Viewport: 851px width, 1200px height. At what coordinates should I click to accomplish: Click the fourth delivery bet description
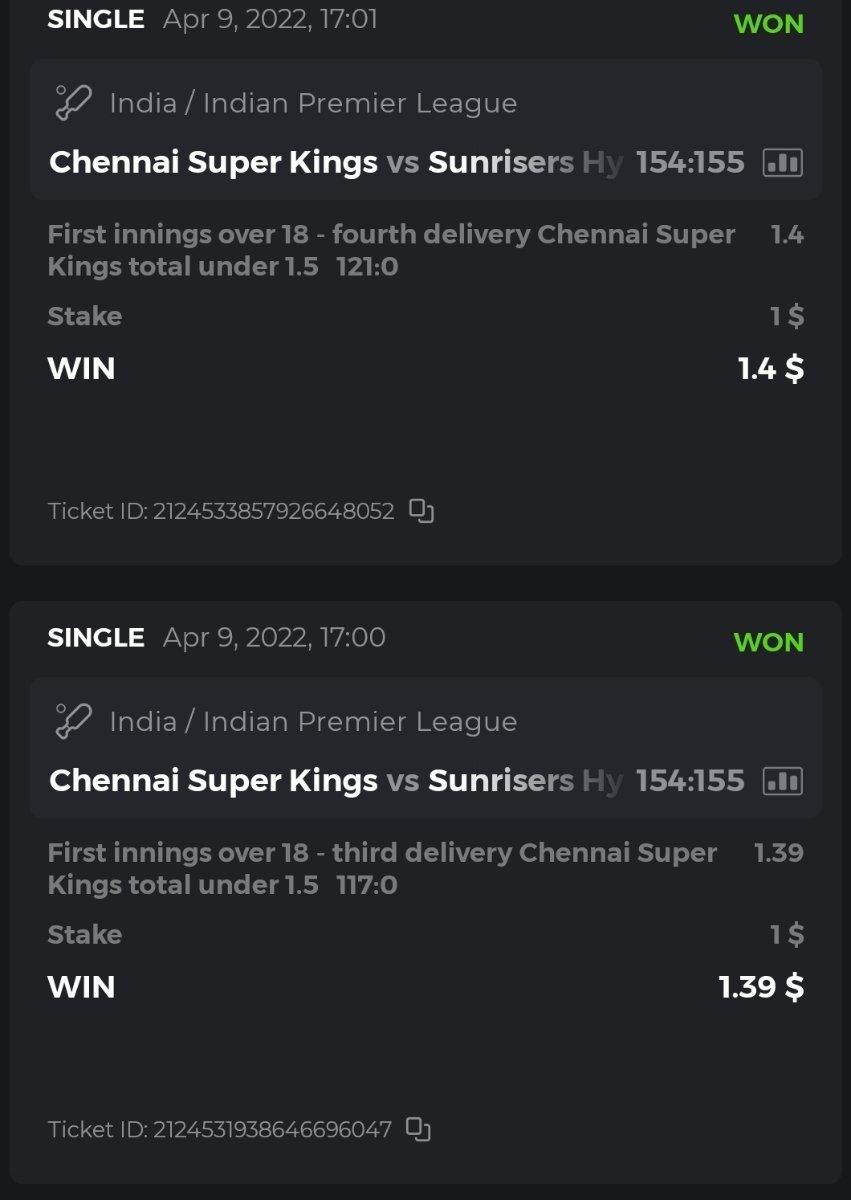pyautogui.click(x=390, y=250)
